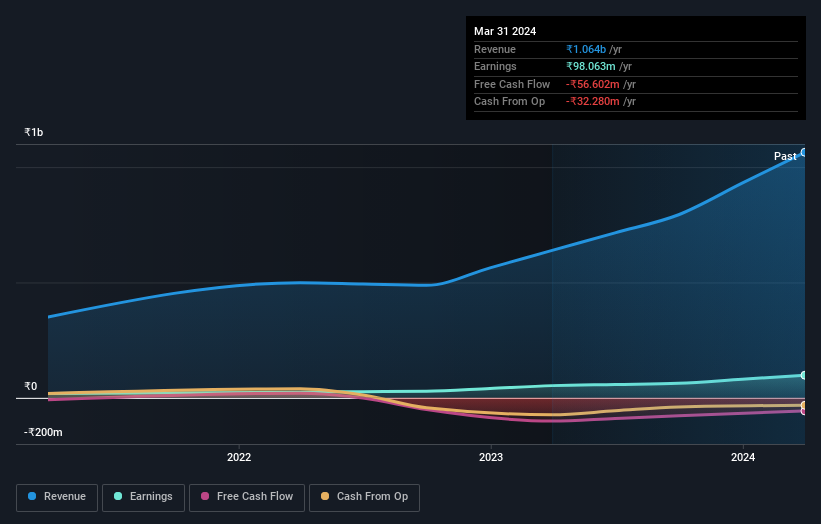Screen dimensions: 821x524
Task: Select the Revenue endpoint marker on chart
Action: pyautogui.click(x=804, y=152)
